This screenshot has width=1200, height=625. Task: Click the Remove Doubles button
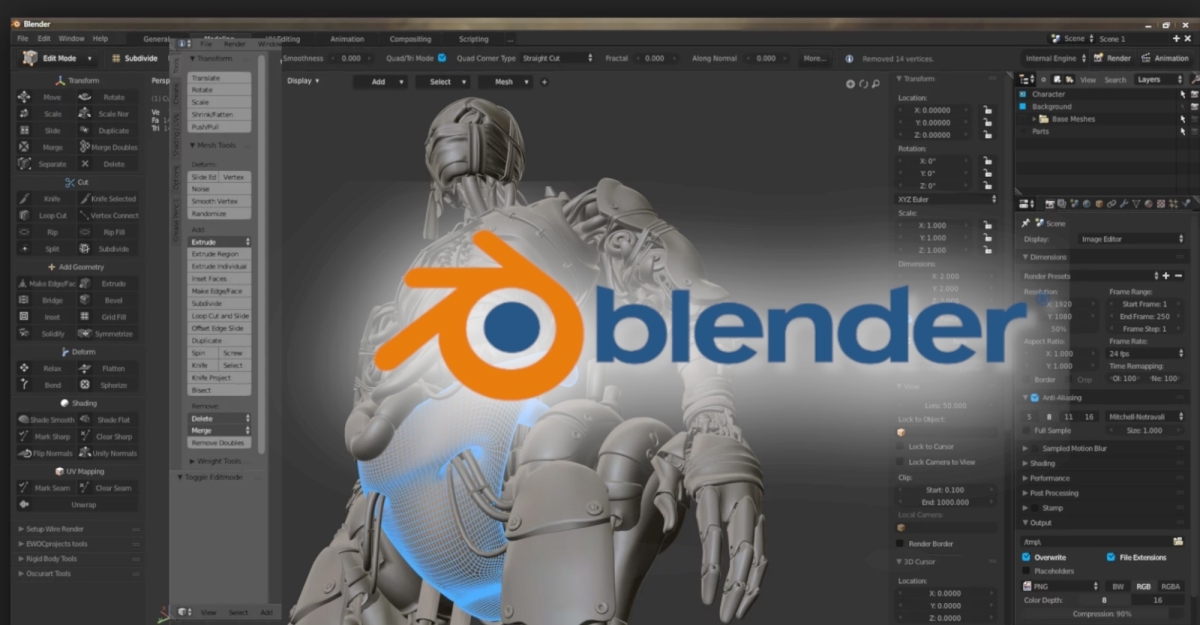tap(220, 442)
